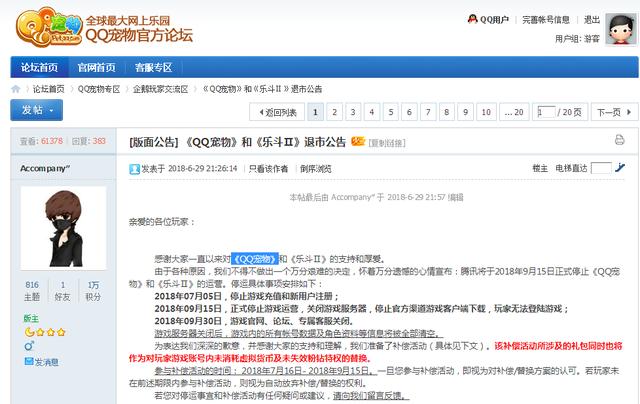Click the QQ penguin user icon
The image size is (640, 404).
[x=472, y=19]
